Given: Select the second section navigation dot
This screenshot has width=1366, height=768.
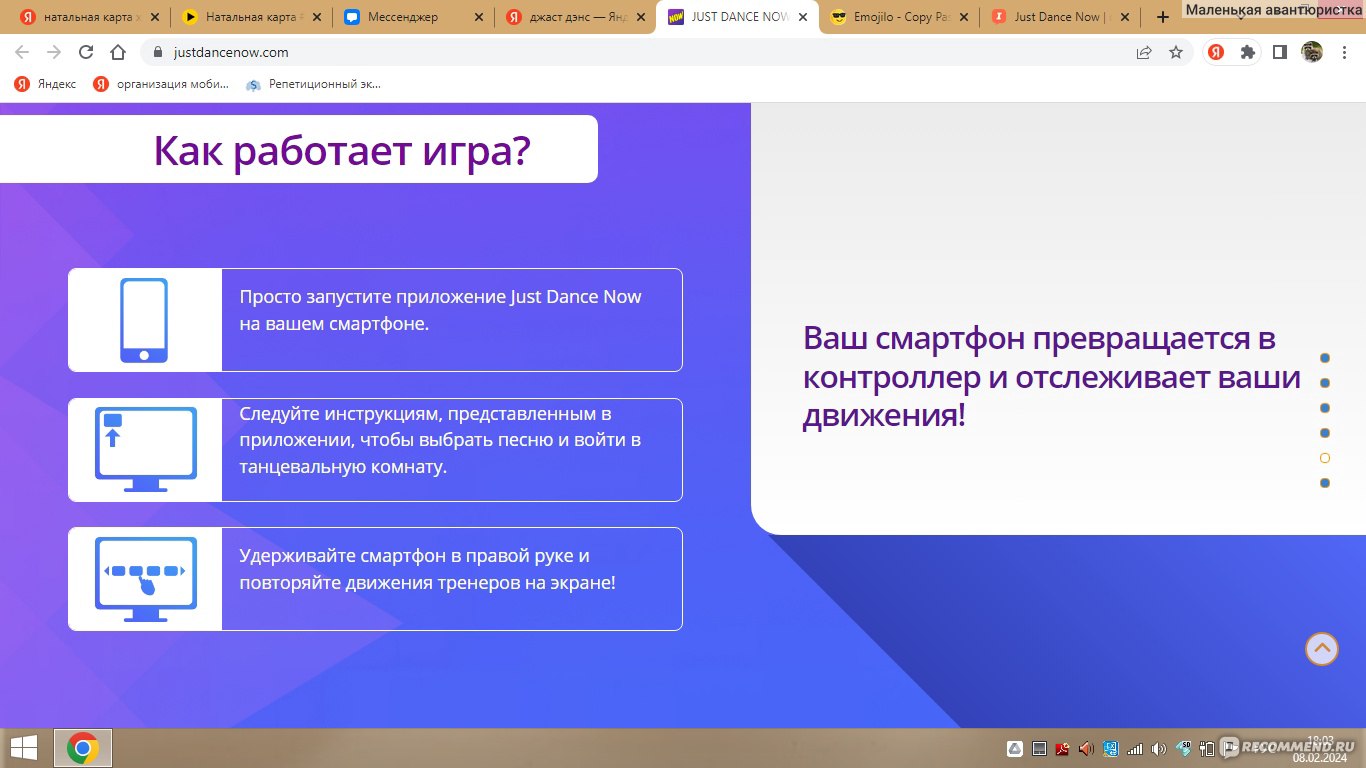Looking at the screenshot, I should coord(1325,383).
